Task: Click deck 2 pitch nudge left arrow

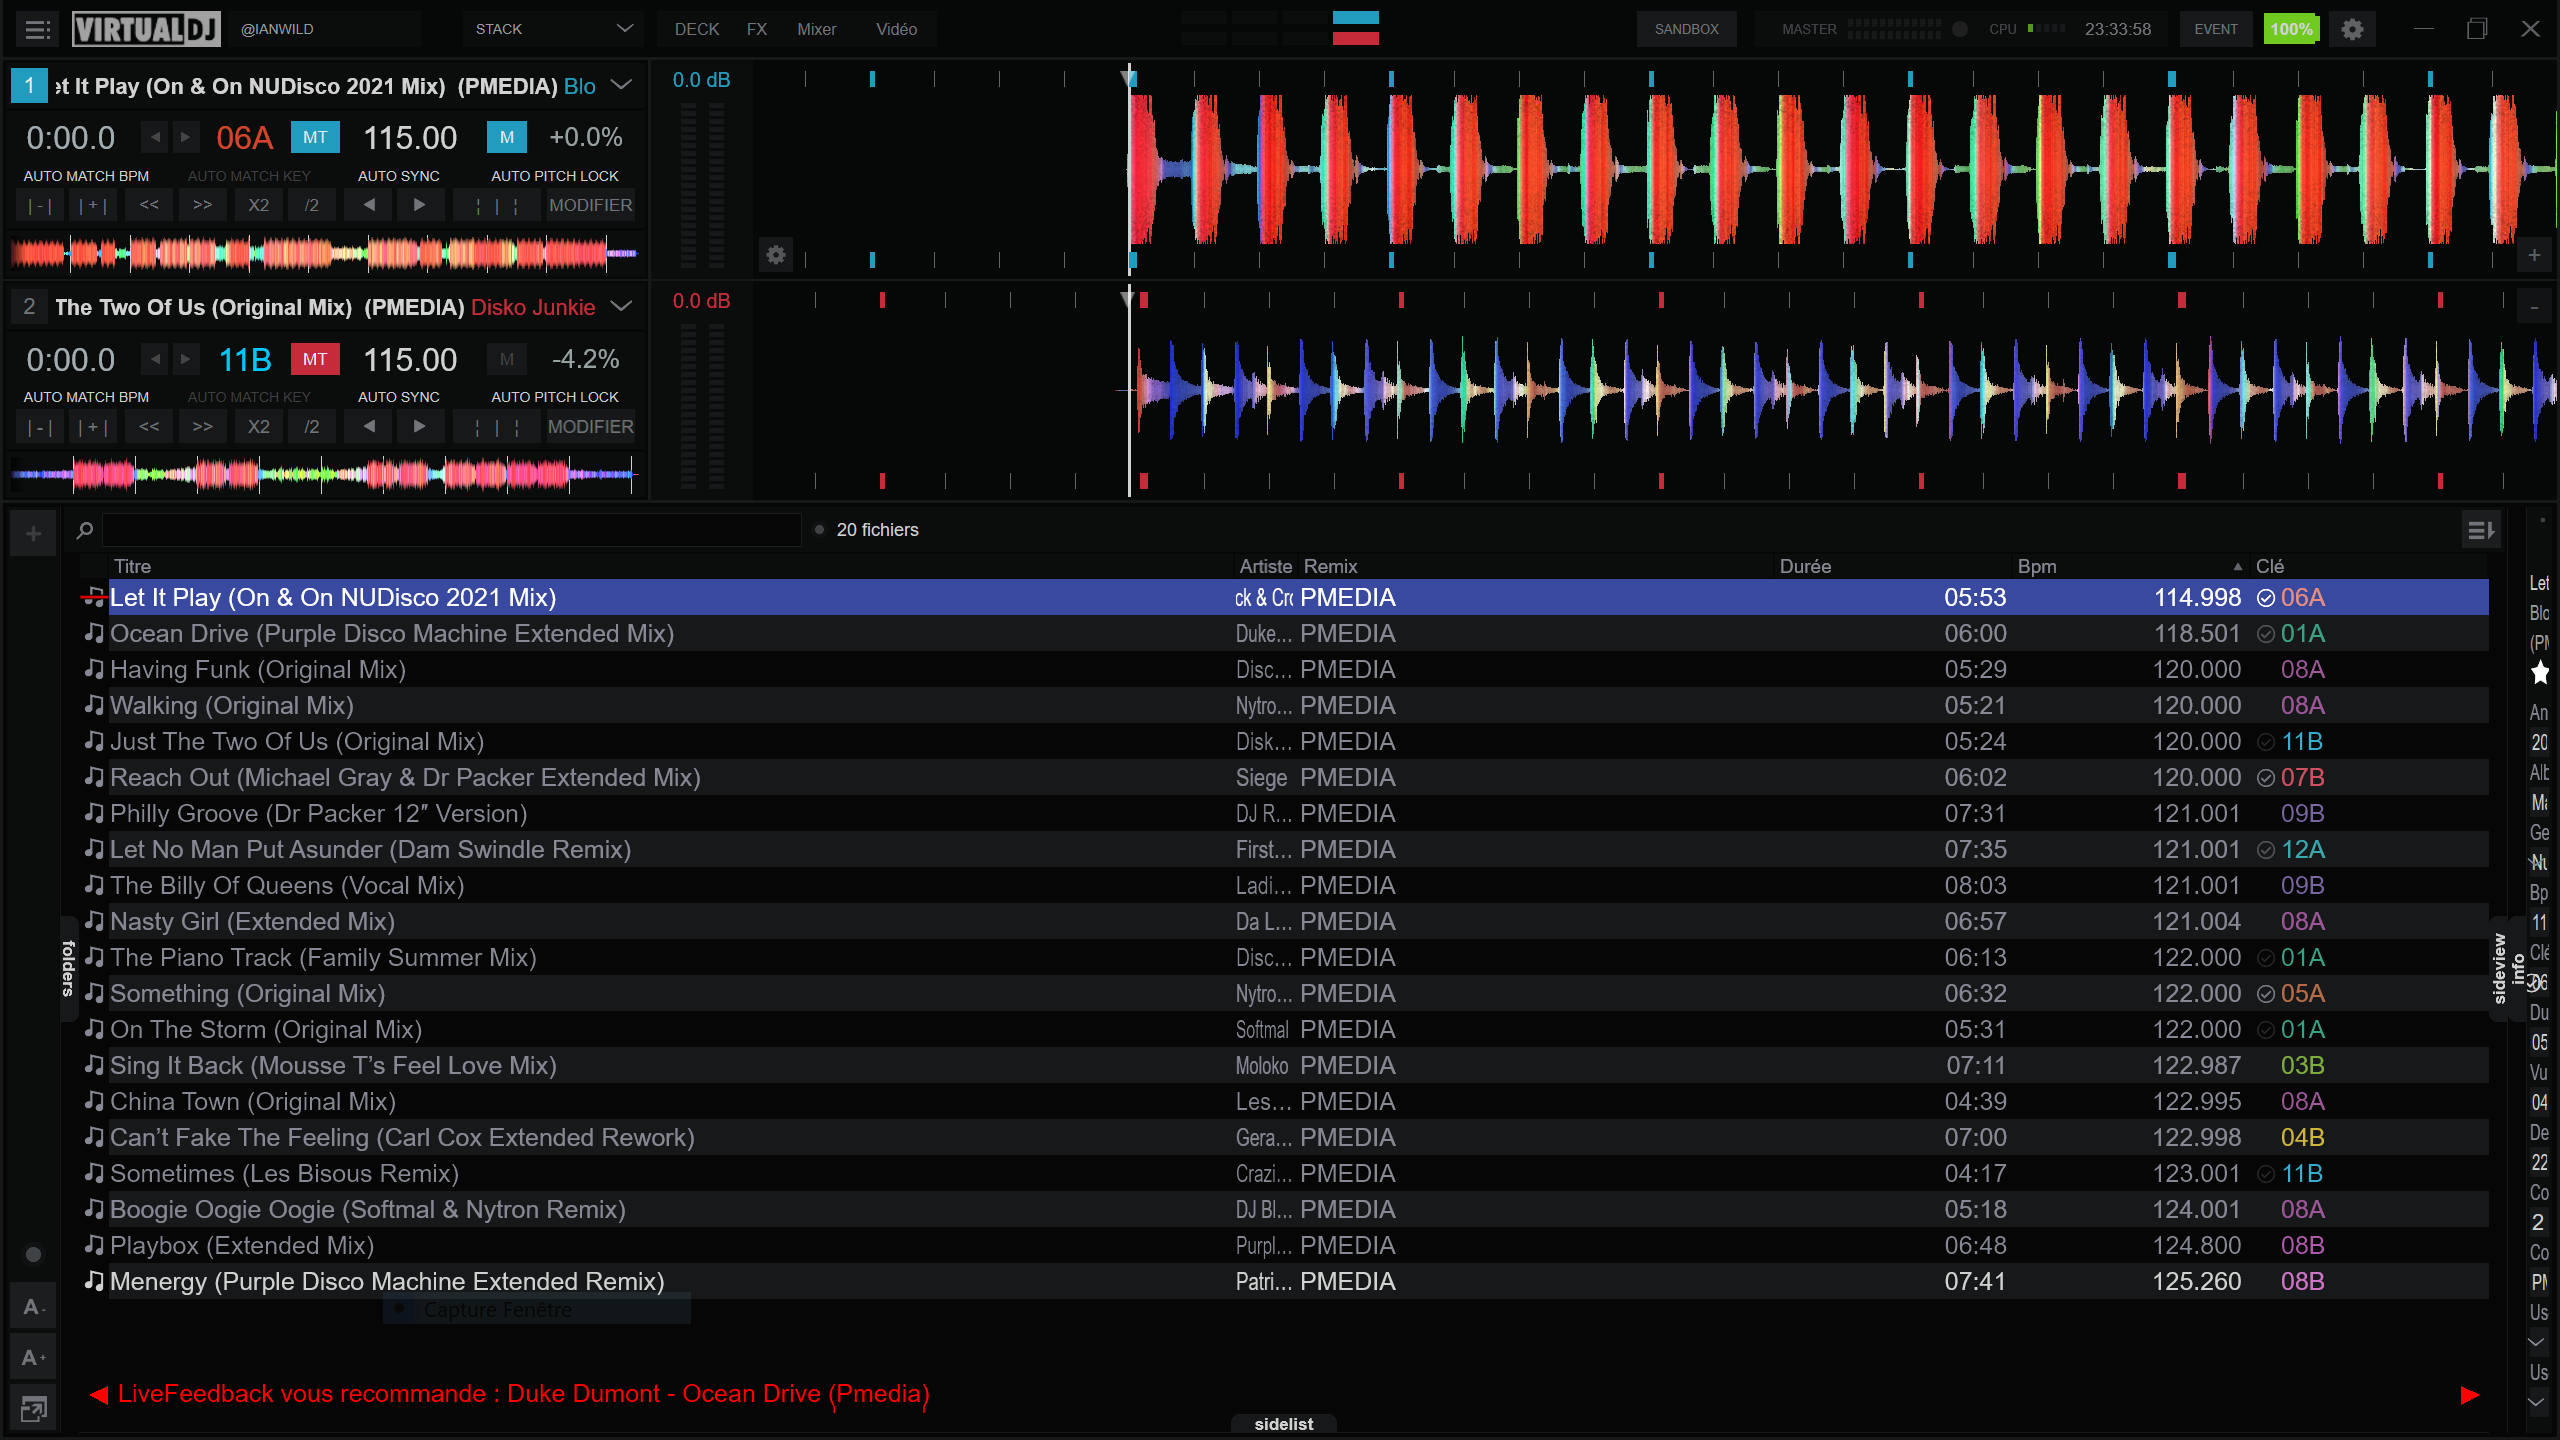Action: (370, 427)
